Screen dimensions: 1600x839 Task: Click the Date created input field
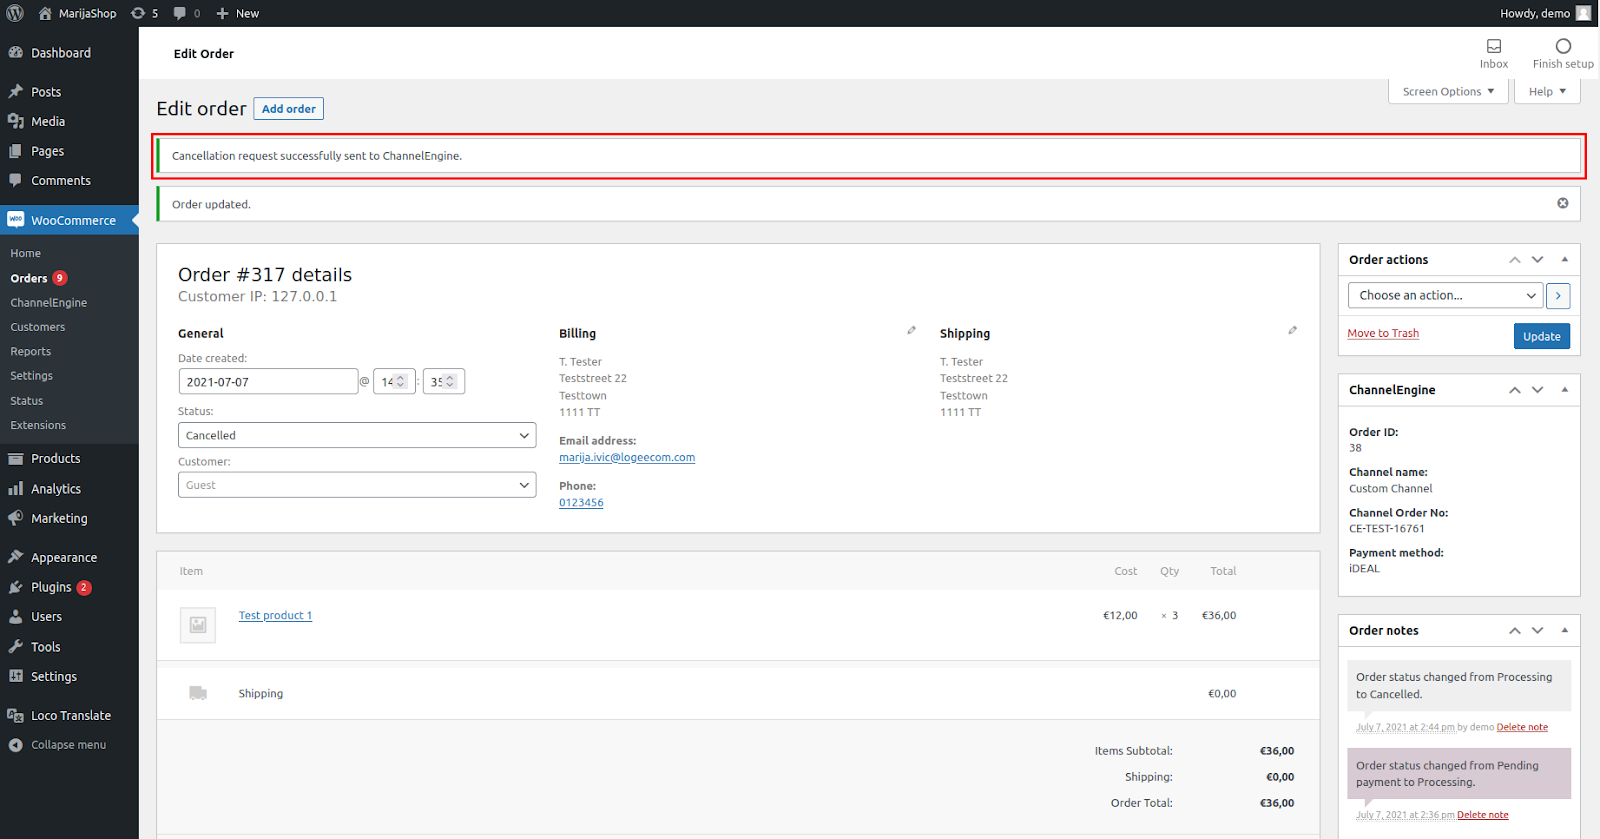[x=267, y=382]
